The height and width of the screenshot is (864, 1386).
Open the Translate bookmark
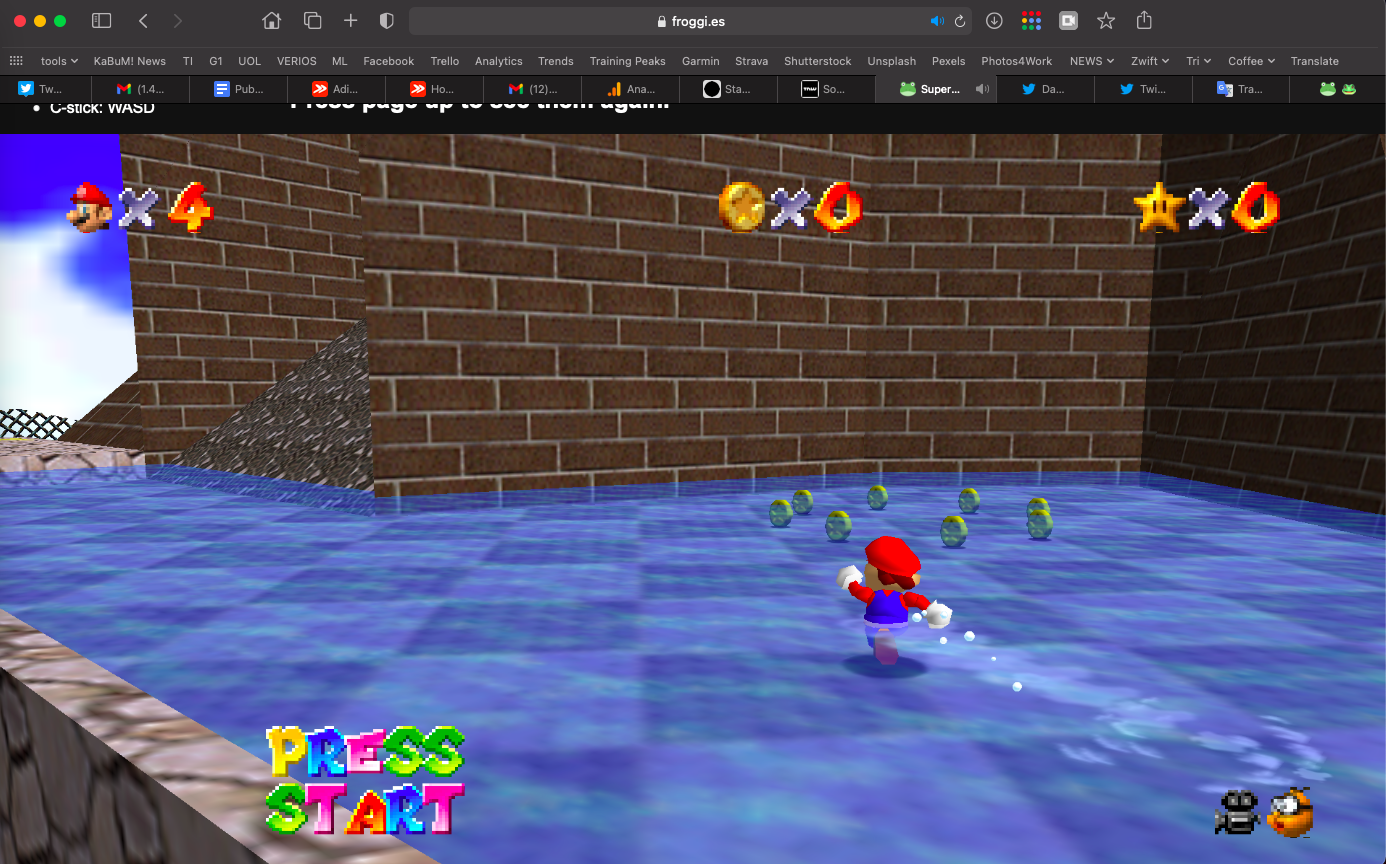[1315, 61]
